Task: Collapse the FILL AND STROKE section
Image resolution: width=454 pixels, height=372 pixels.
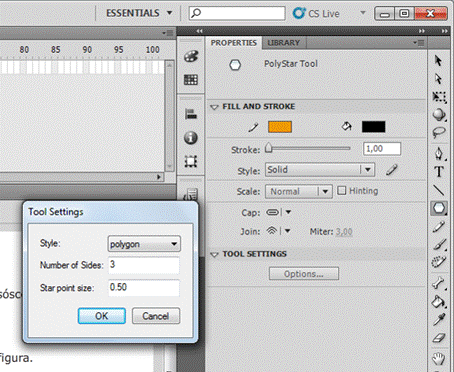Action: 214,107
